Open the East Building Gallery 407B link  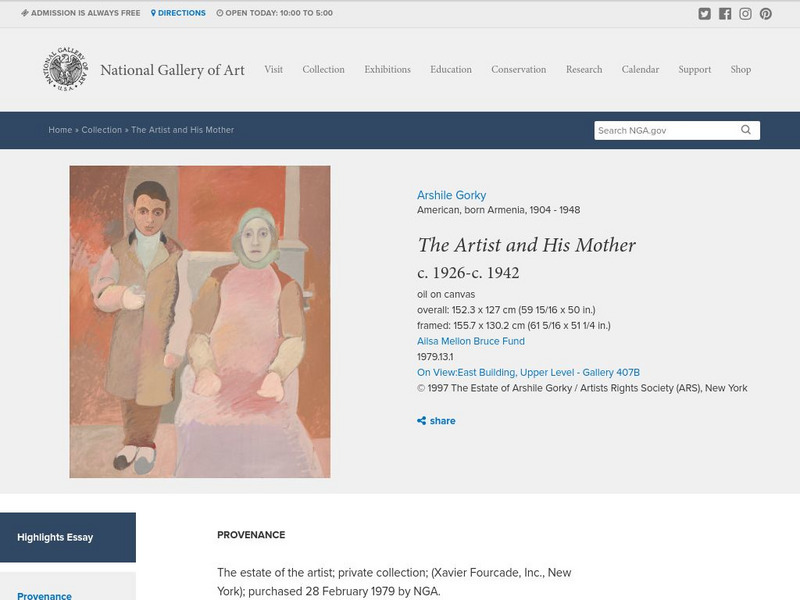click(x=531, y=370)
